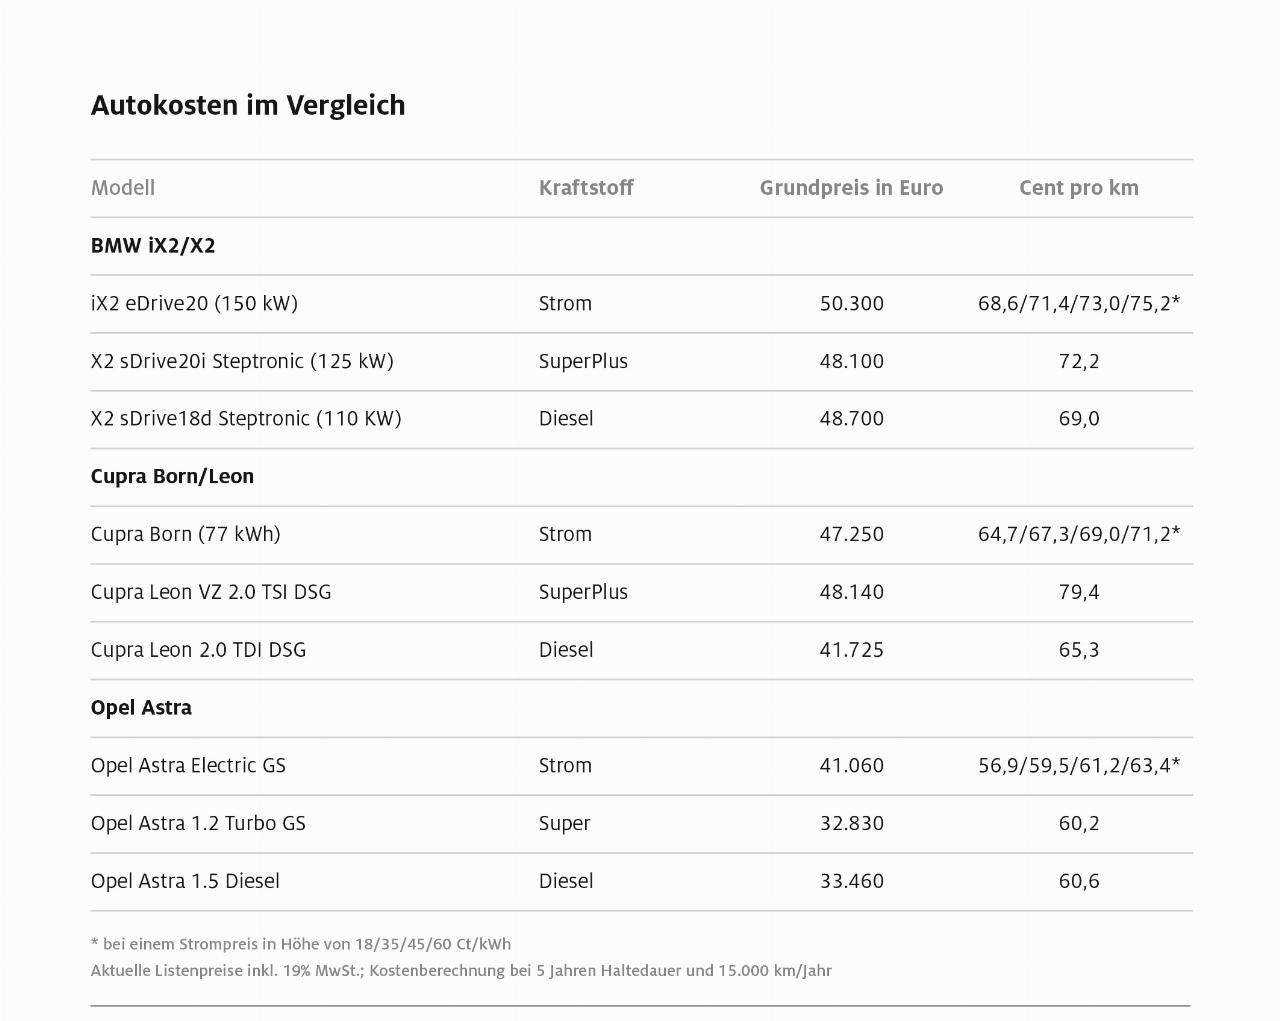Select the 'iX2 eDrive20 (150 kW)' row label

[194, 304]
